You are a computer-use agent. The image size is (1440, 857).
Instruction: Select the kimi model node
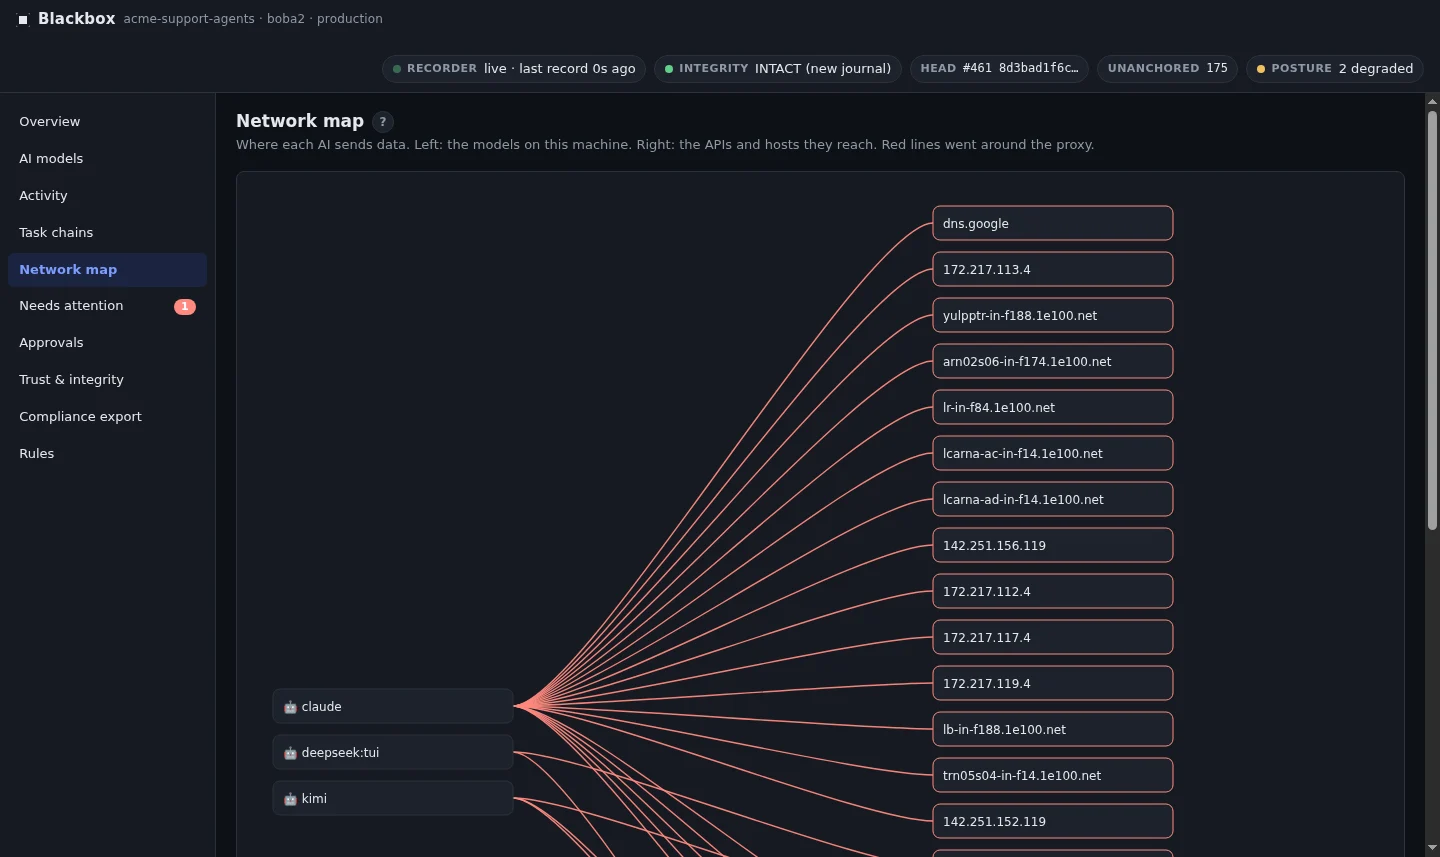coord(393,799)
